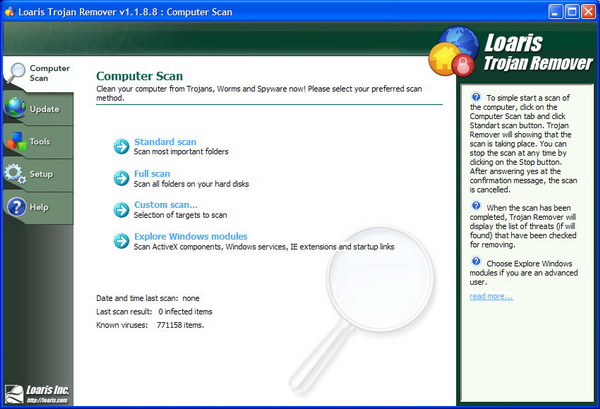Click the Full scan arrow icon

click(121, 178)
